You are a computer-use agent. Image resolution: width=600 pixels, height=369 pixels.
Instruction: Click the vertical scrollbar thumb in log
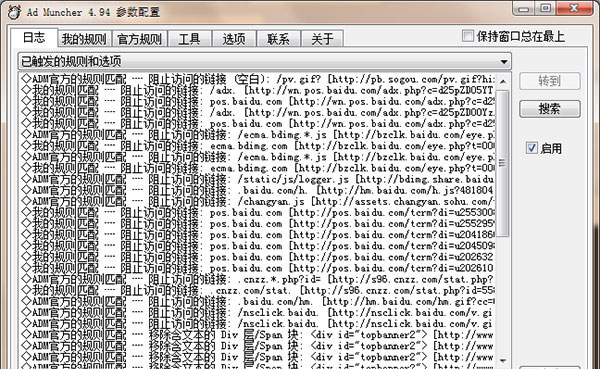point(503,163)
